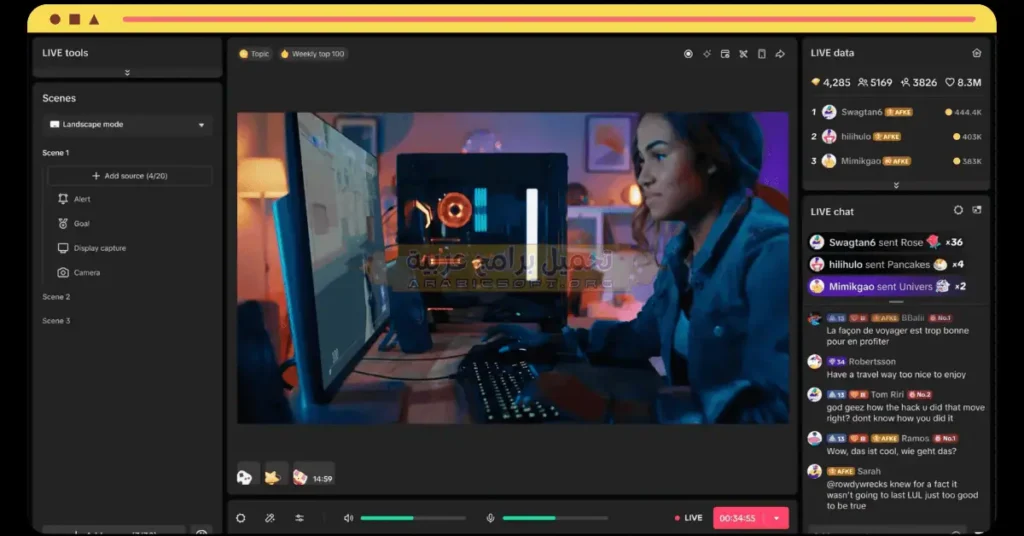Screen dimensions: 1024x536
Task: Click the schedule calendar icon above preview
Action: [x=725, y=54]
